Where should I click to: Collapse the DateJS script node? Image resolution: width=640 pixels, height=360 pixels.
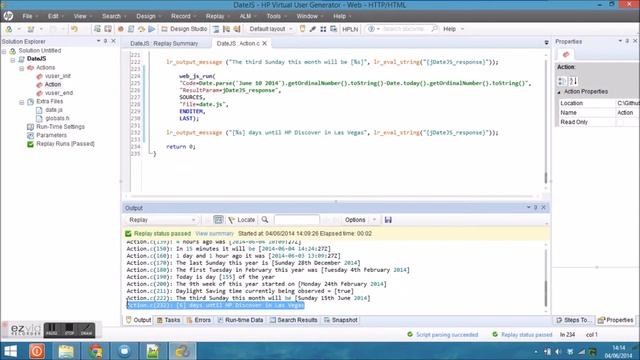[x=13, y=60]
